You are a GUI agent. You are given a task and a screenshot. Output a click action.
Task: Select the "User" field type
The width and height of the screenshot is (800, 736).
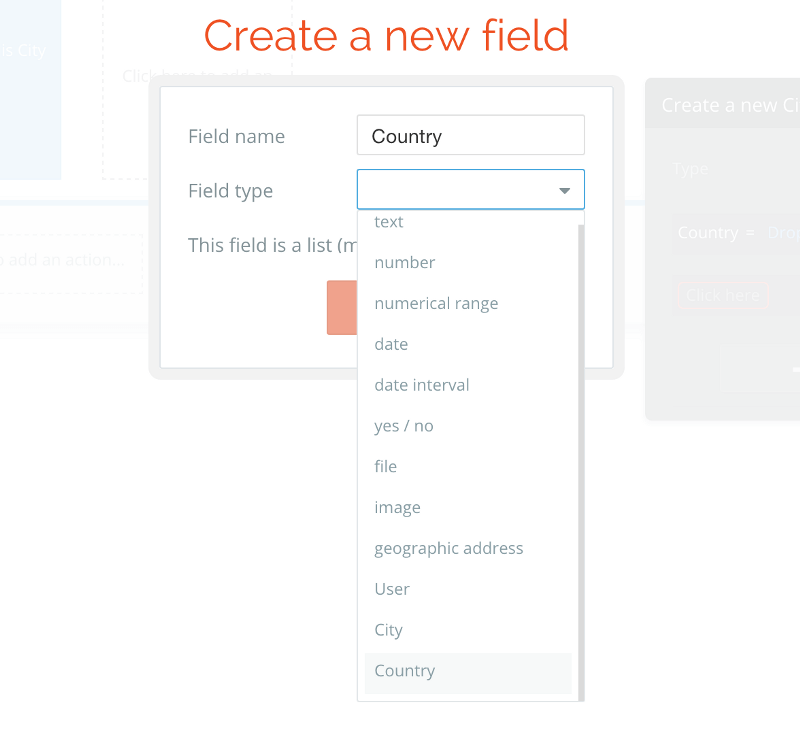[391, 589]
